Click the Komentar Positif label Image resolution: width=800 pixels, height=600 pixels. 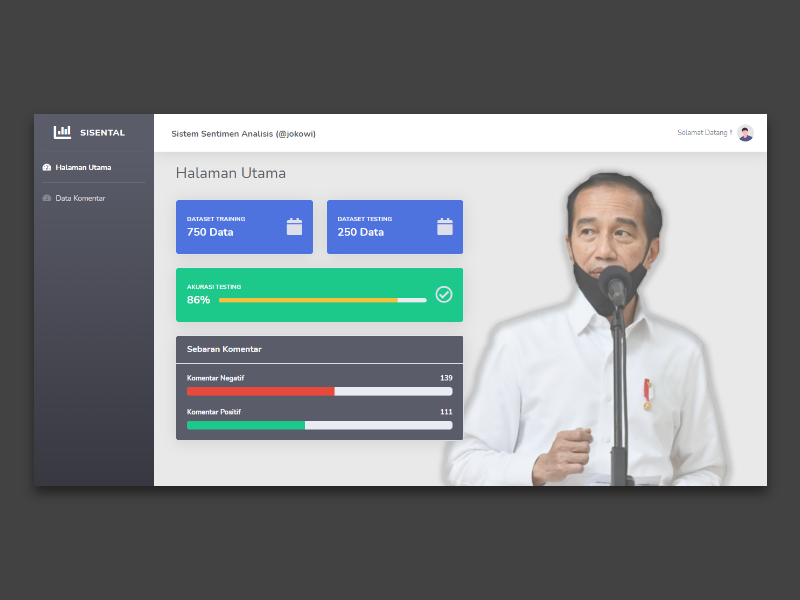[x=214, y=412]
